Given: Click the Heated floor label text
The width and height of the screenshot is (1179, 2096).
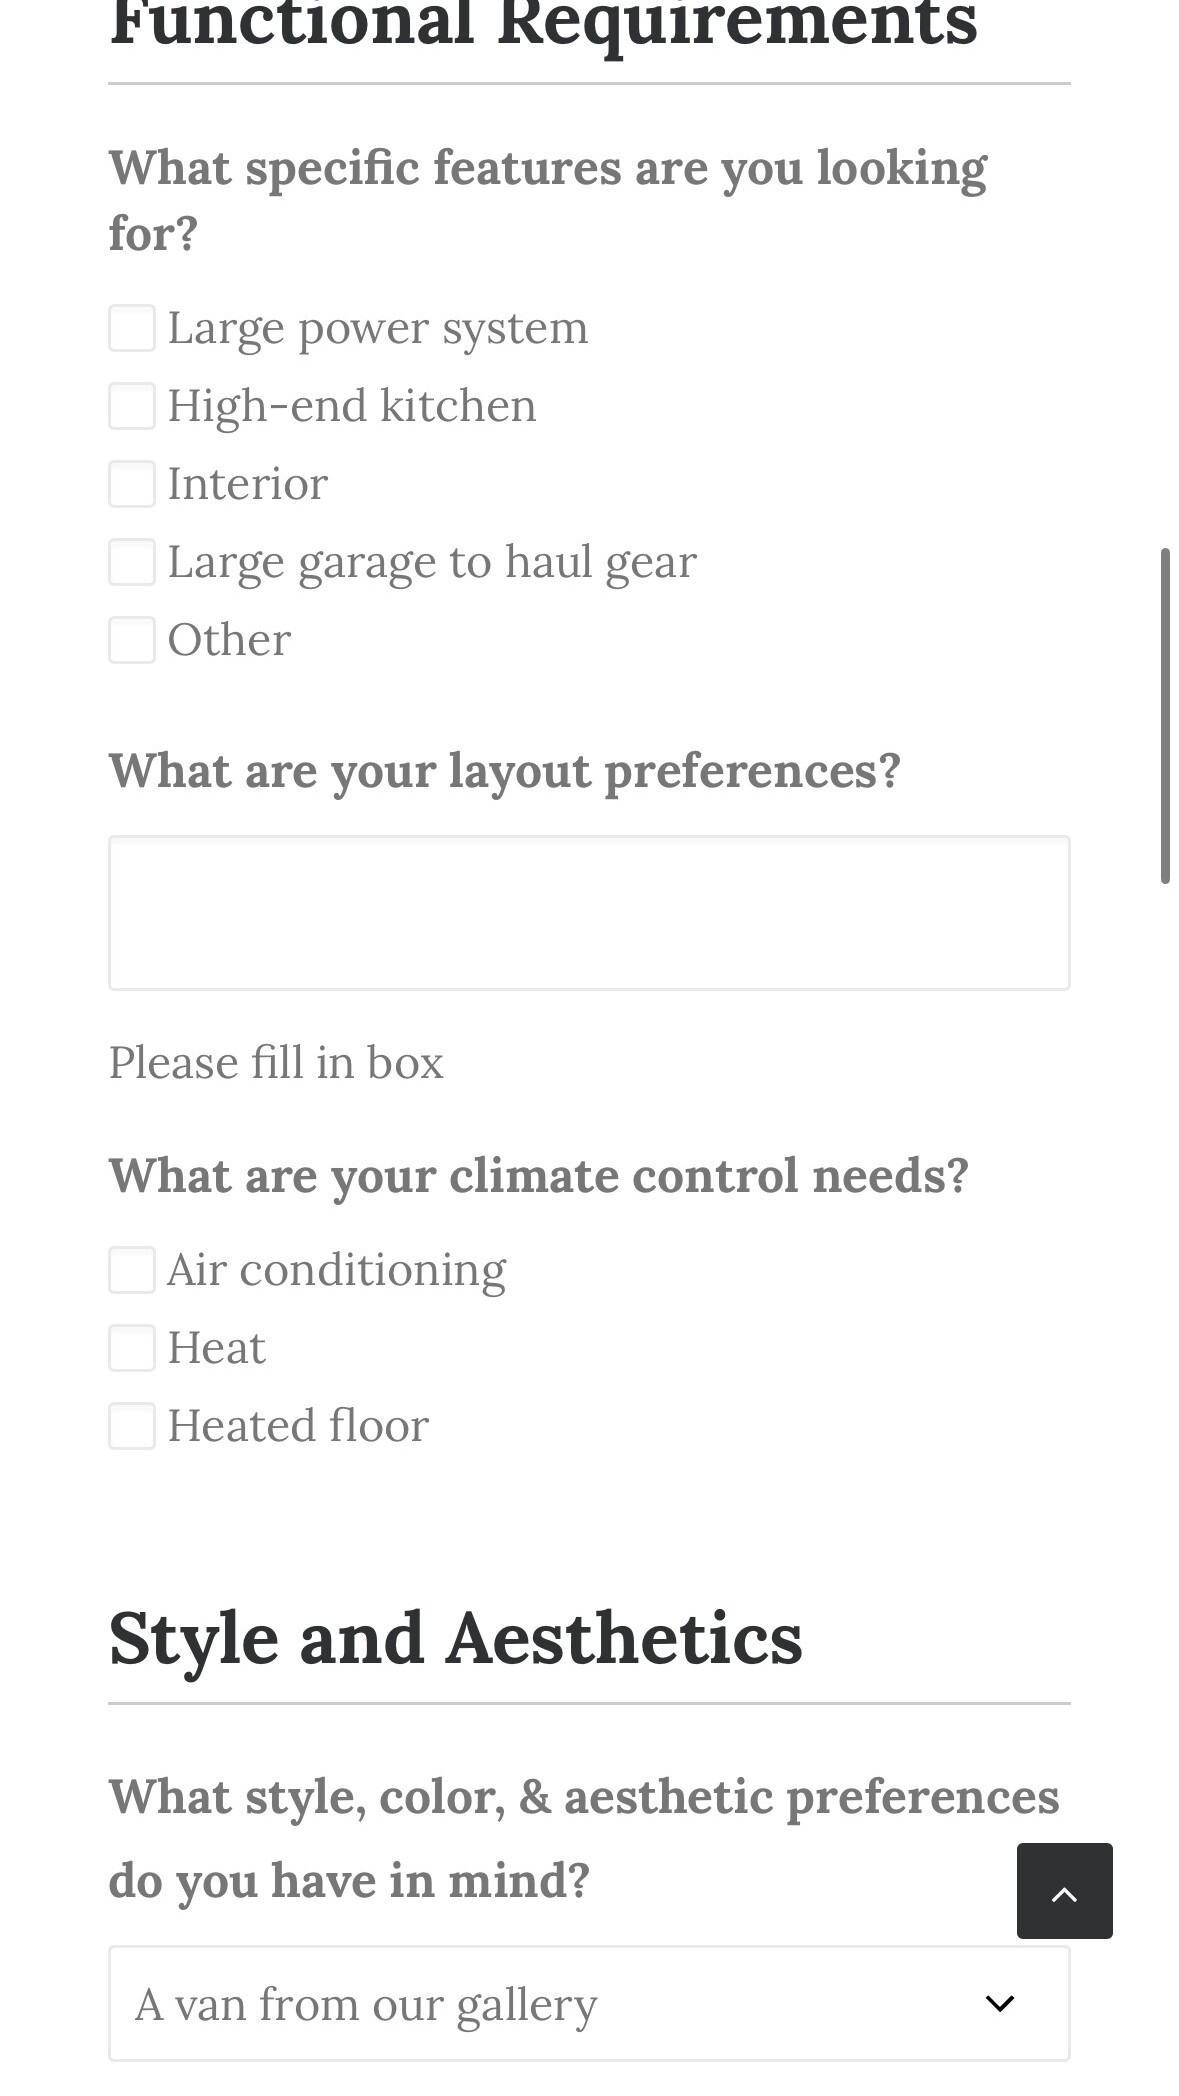Looking at the screenshot, I should tap(298, 1426).
